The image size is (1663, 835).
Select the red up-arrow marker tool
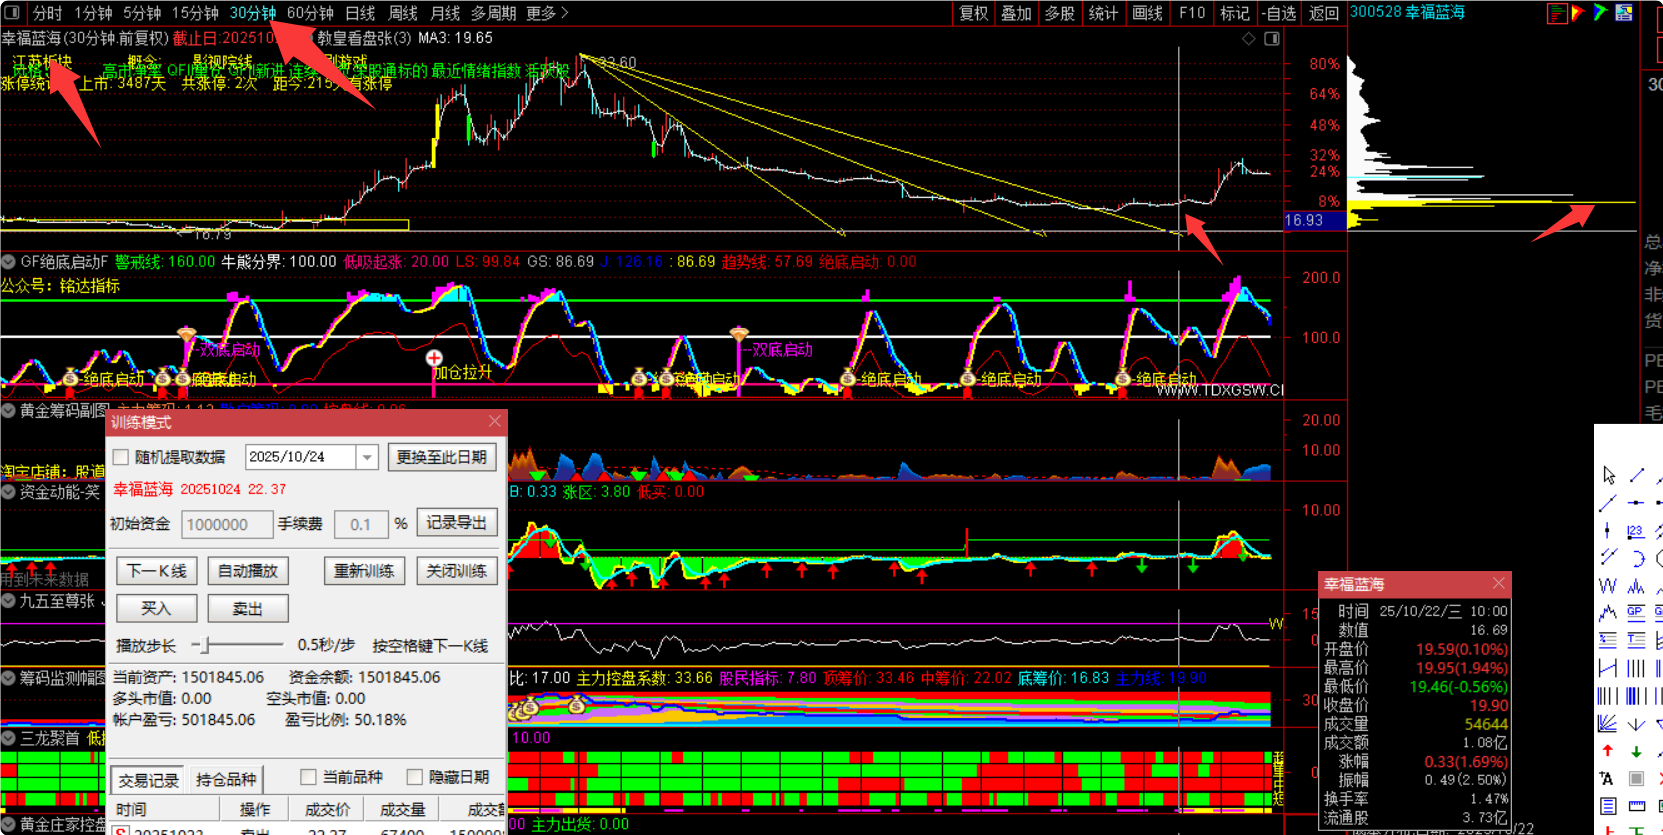click(1608, 751)
